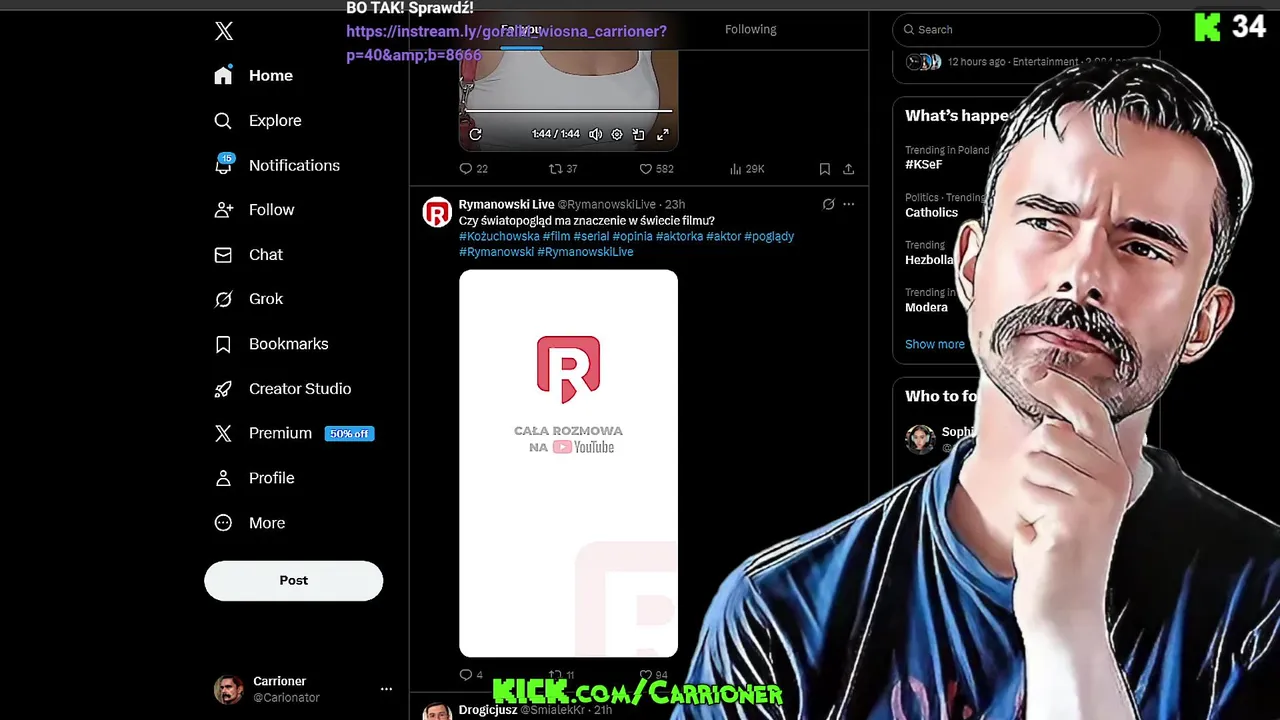This screenshot has width=1280, height=720.
Task: Click the #aktorka hashtag
Action: point(679,236)
